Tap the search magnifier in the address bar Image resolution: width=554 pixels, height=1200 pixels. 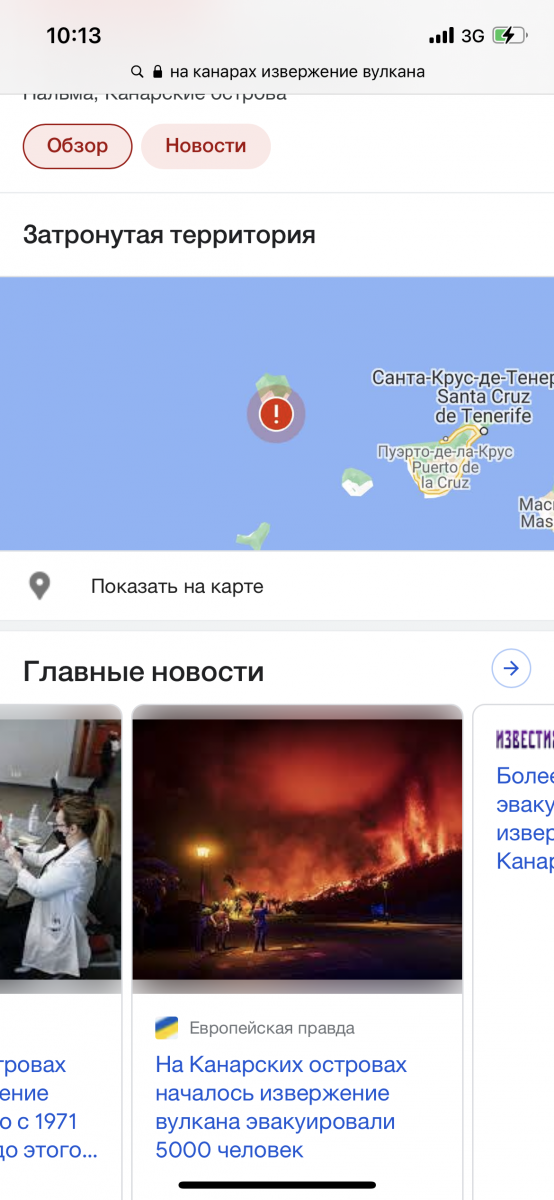pos(138,72)
